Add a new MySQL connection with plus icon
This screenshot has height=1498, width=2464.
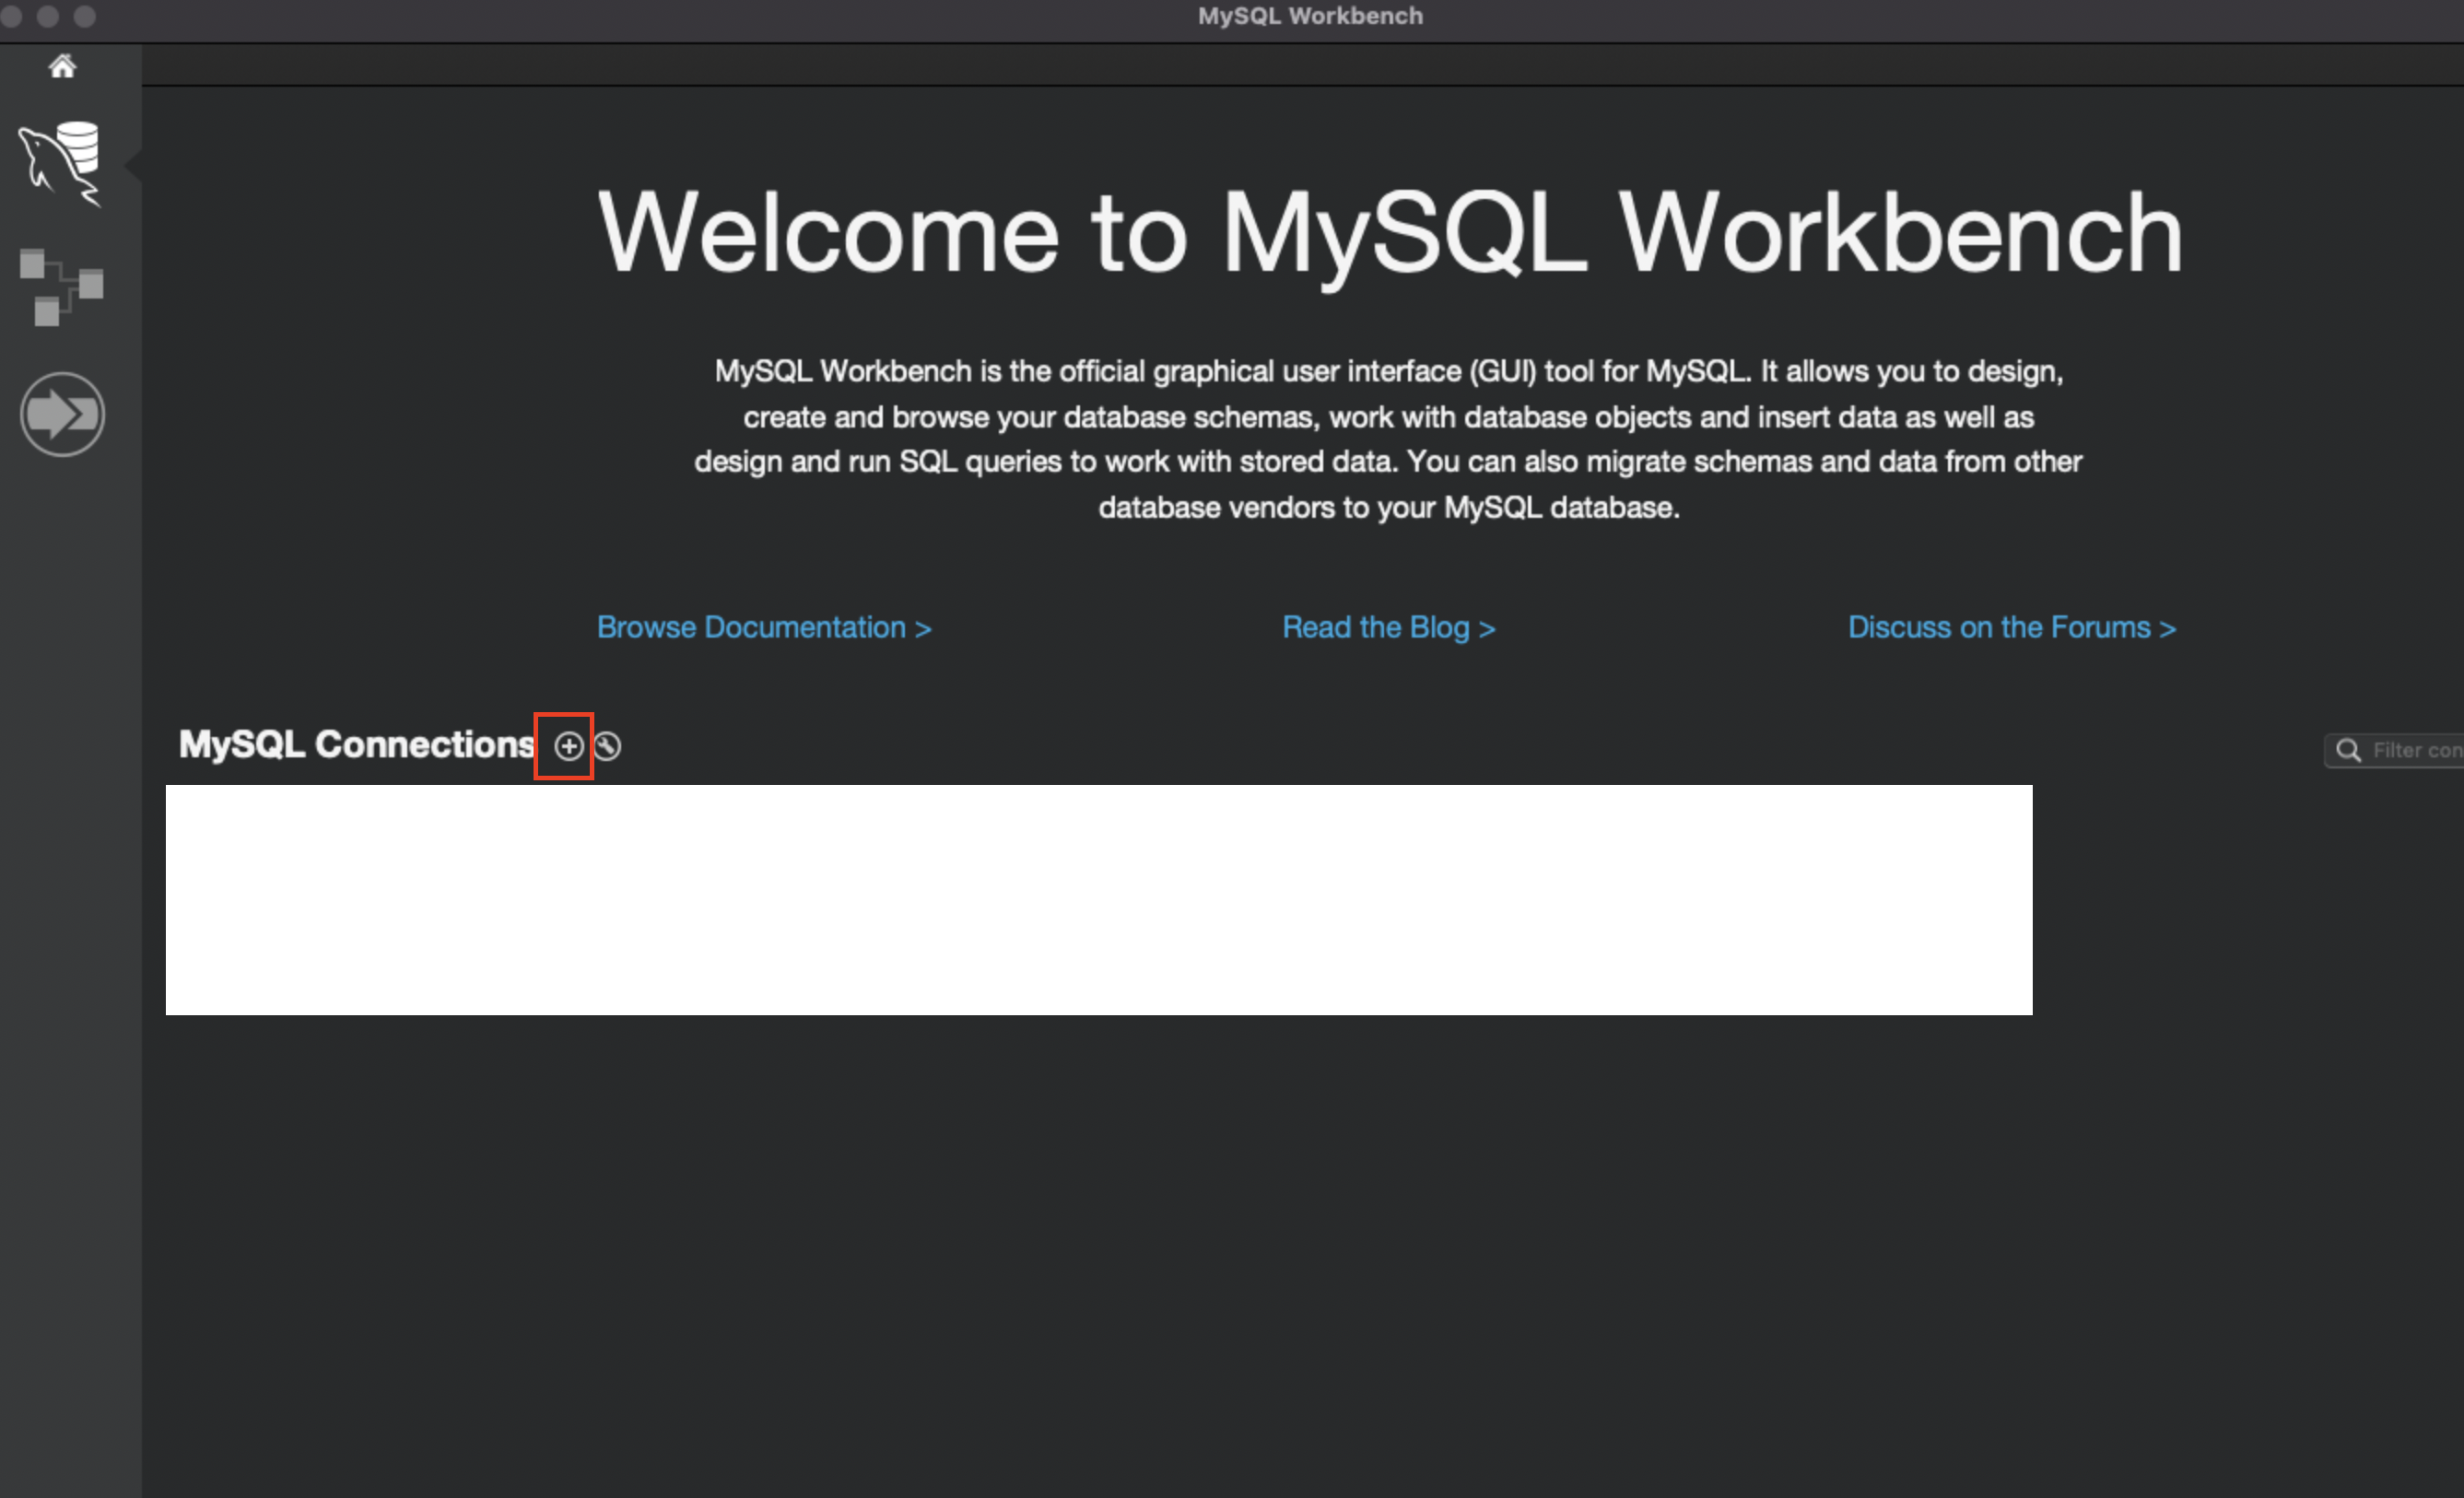pos(568,746)
